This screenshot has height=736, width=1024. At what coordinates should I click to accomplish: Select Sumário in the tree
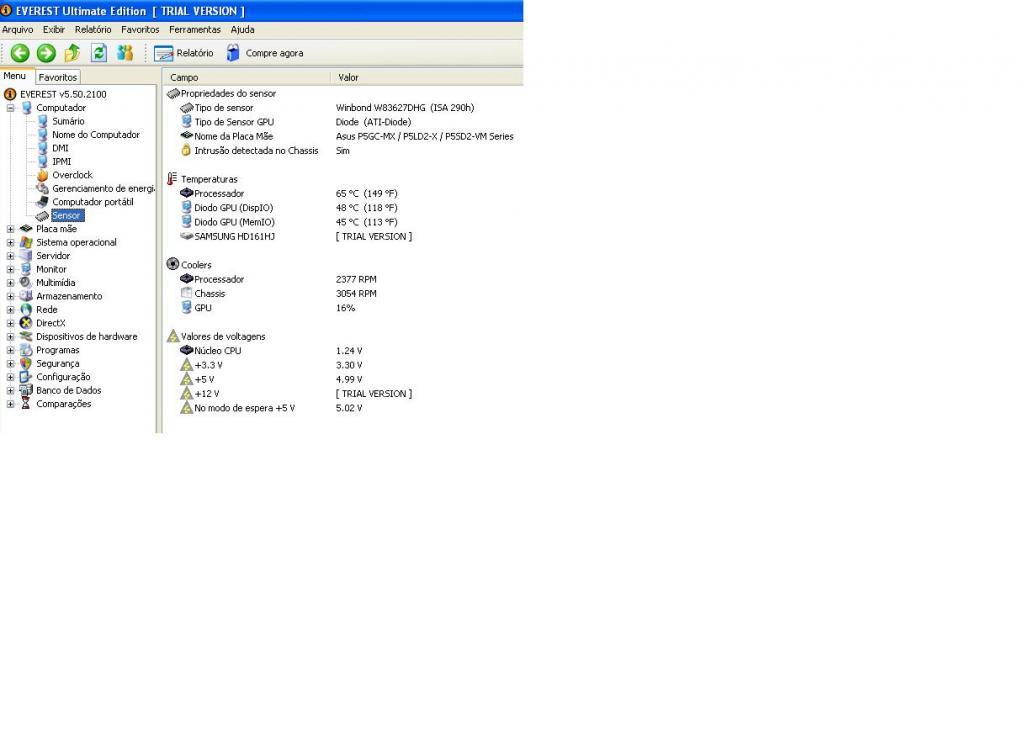click(68, 121)
